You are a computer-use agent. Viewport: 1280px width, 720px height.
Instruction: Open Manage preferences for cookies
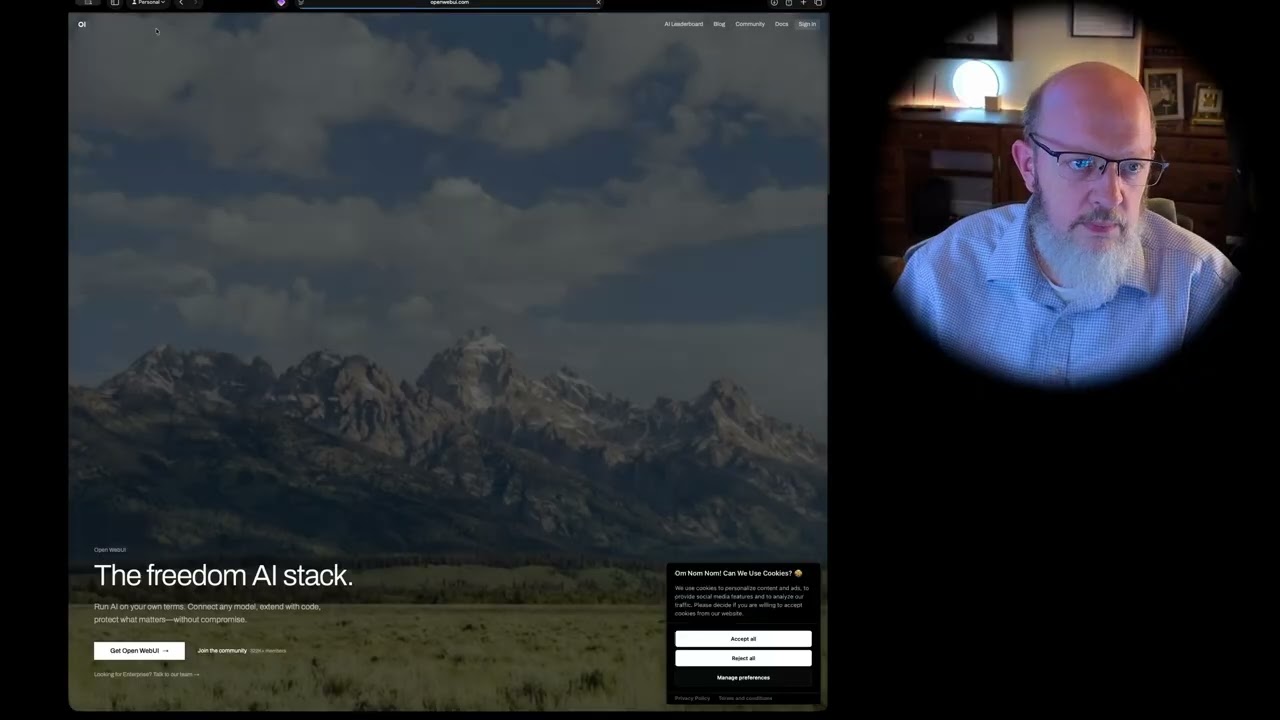pyautogui.click(x=743, y=678)
